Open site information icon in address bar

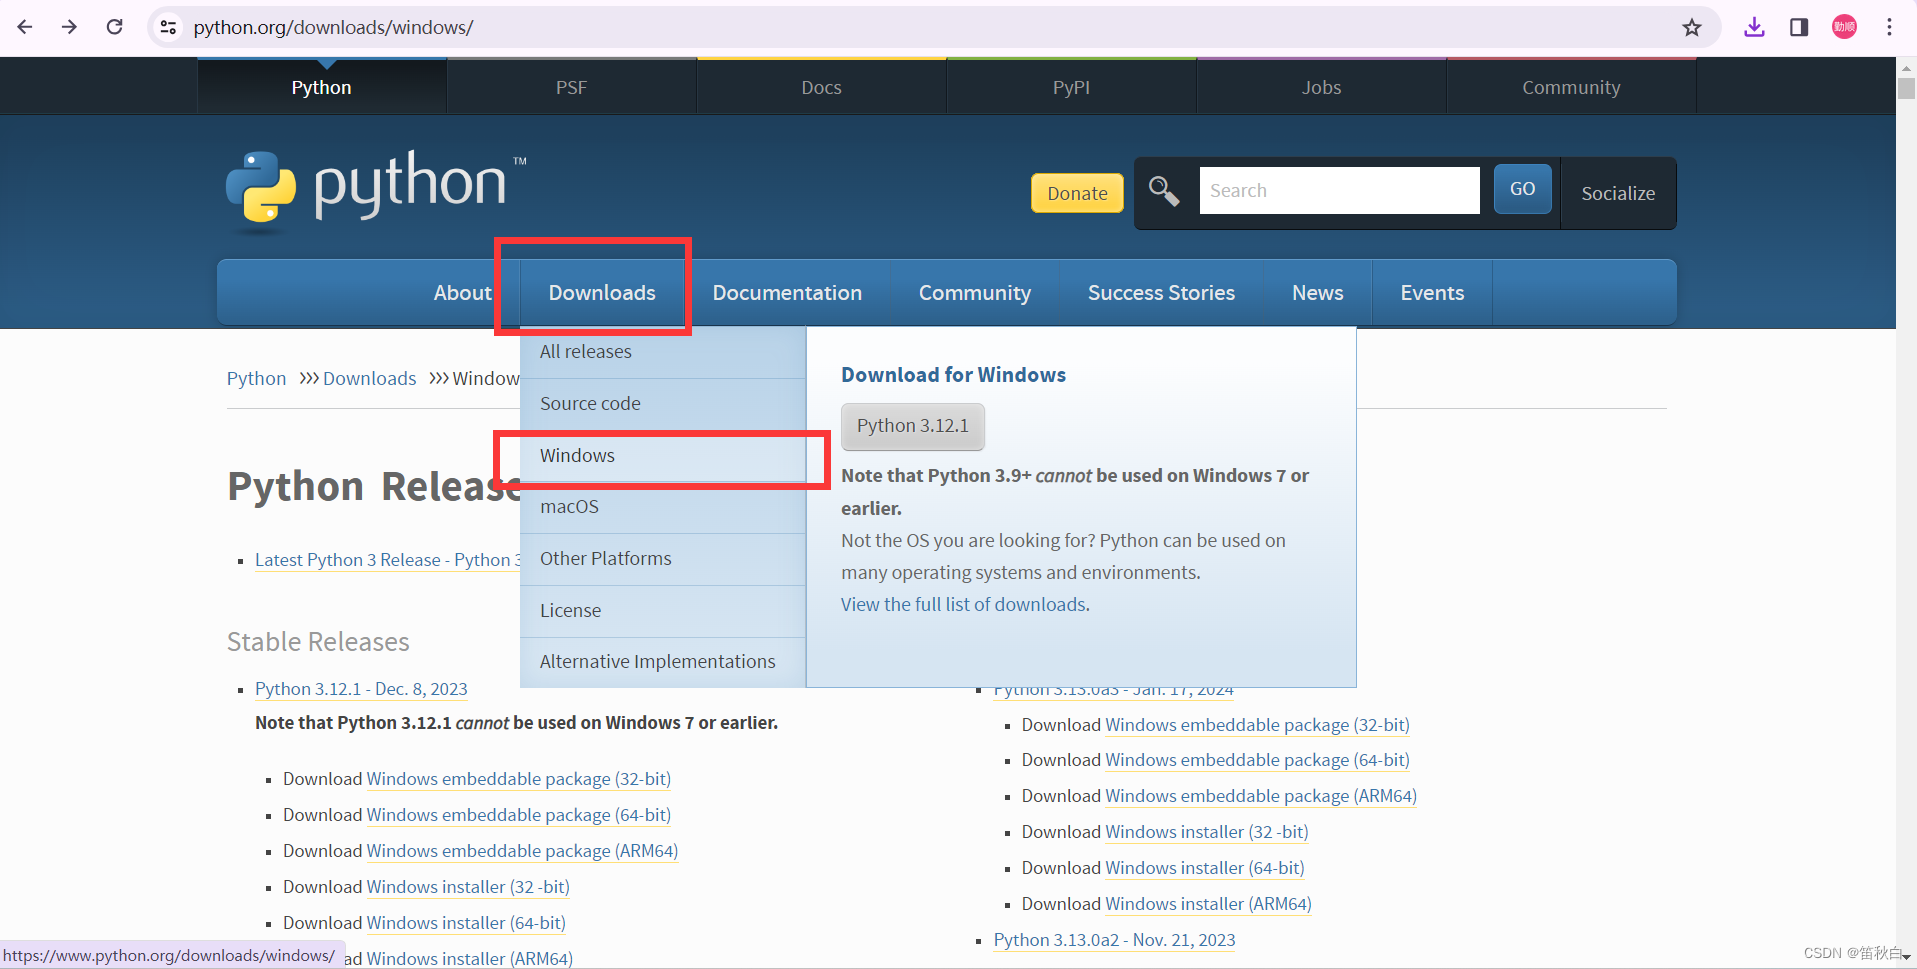coord(168,27)
